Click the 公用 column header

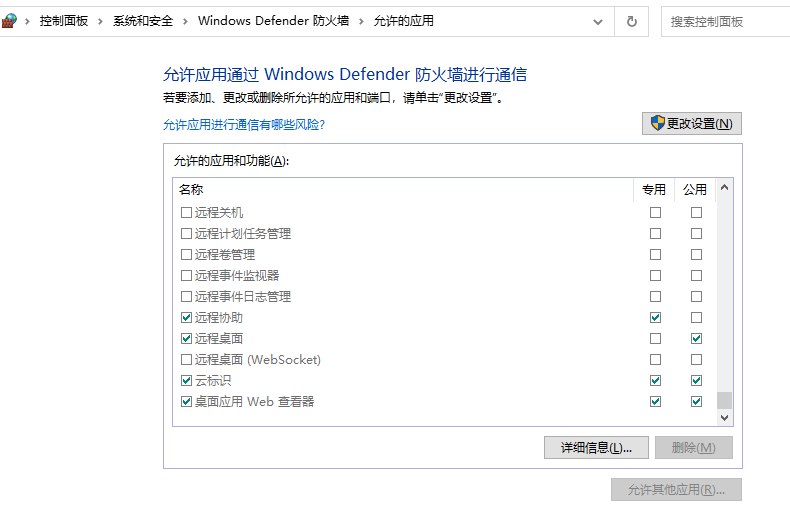(x=695, y=189)
